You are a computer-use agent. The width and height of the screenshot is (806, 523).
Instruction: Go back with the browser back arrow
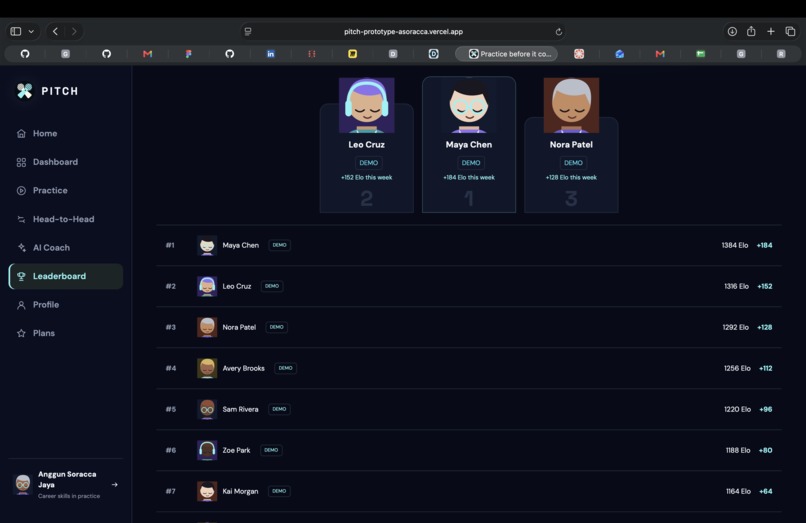[55, 31]
